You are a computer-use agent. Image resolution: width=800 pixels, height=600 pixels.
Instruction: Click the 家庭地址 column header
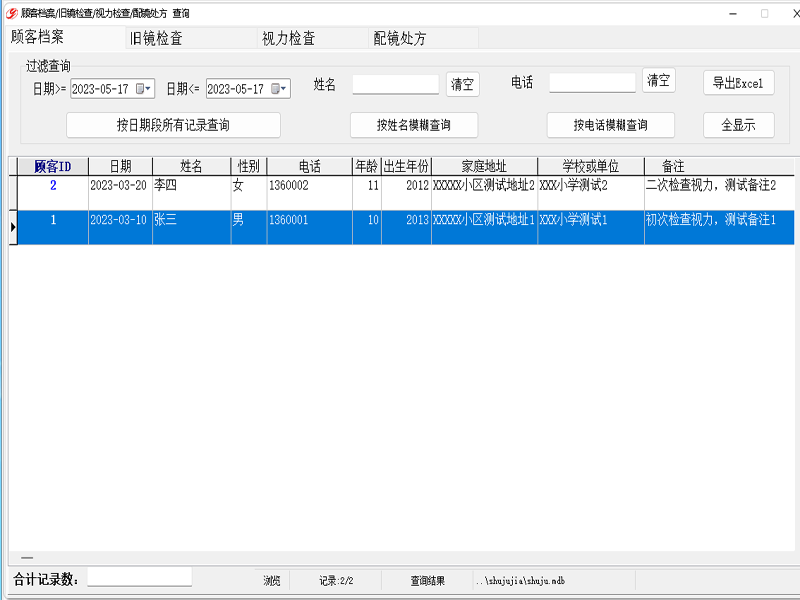click(x=484, y=166)
